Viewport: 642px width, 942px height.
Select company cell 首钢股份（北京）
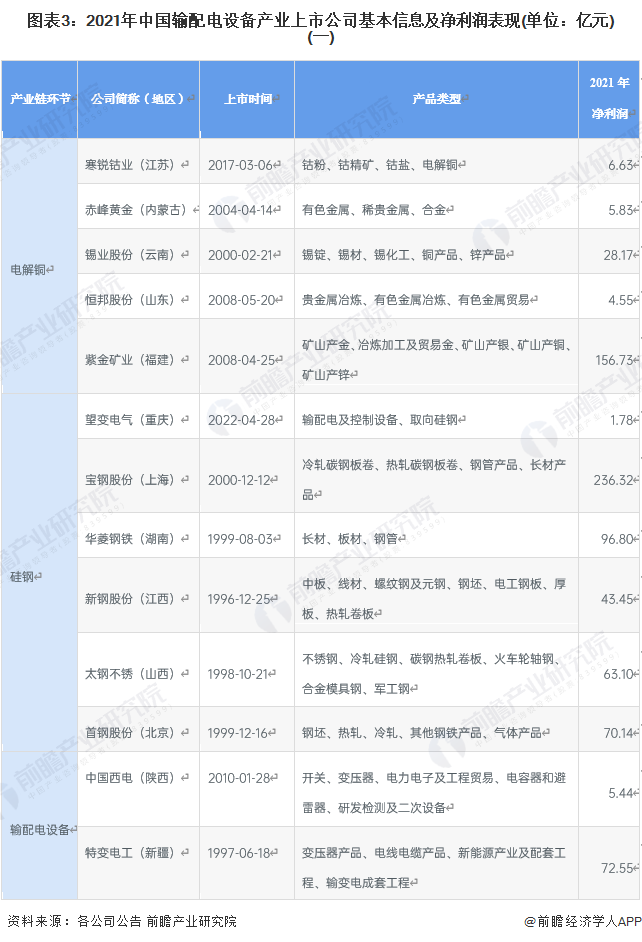tap(139, 729)
